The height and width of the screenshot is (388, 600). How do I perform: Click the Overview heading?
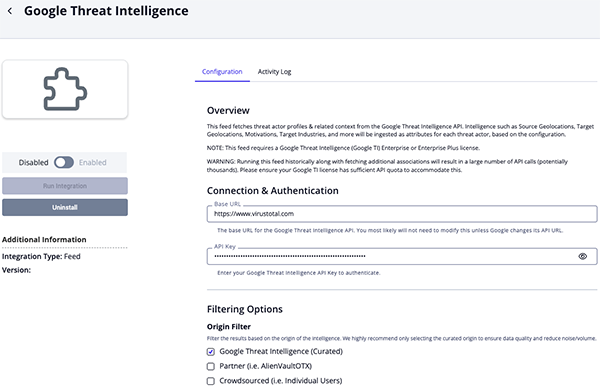[228, 111]
